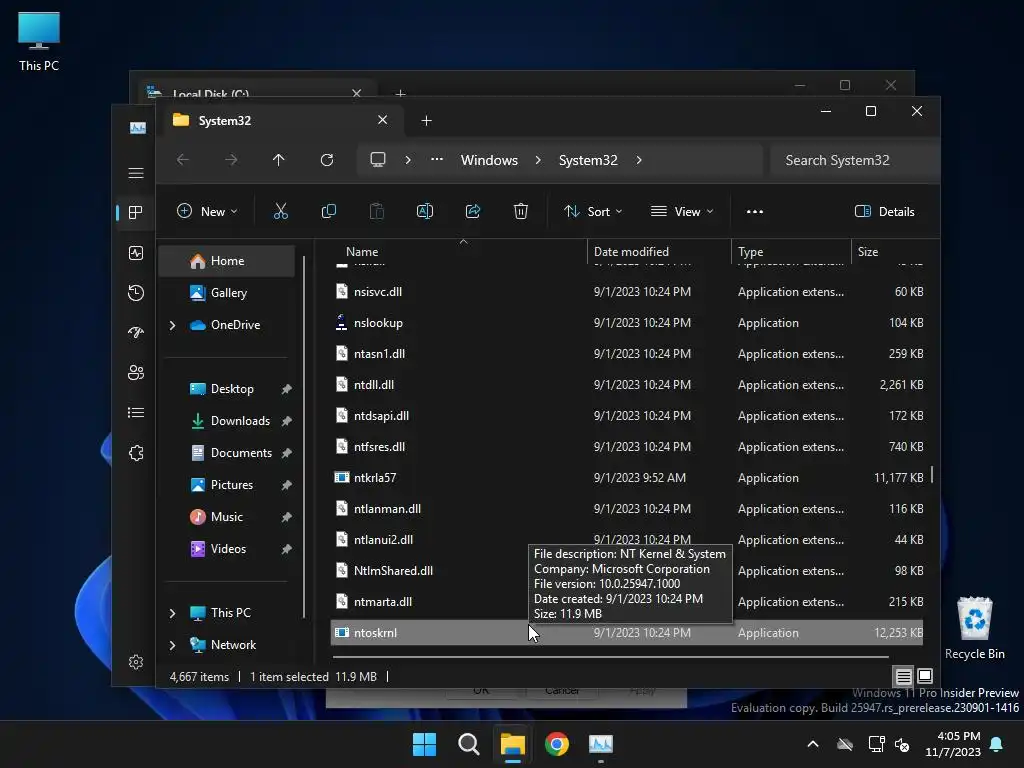Click the Back navigation arrow
The height and width of the screenshot is (768, 1024).
pos(183,160)
